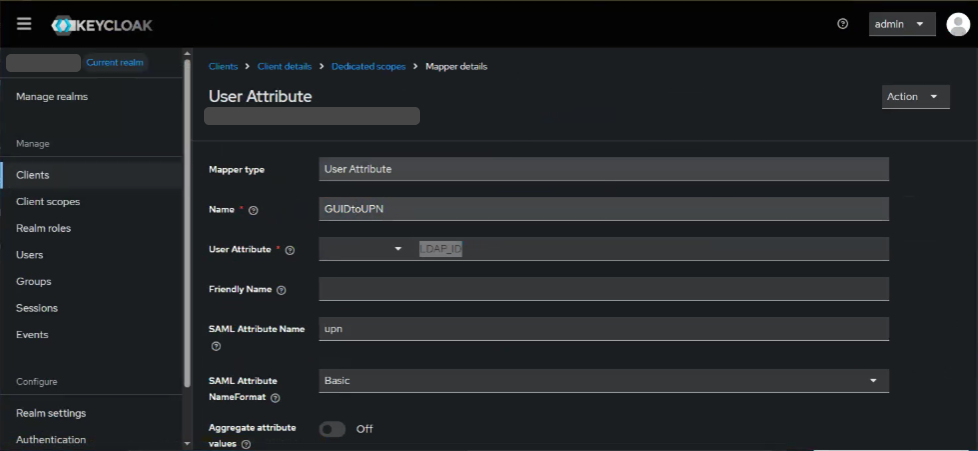
Task: Open the admin user dropdown
Action: pos(901,24)
